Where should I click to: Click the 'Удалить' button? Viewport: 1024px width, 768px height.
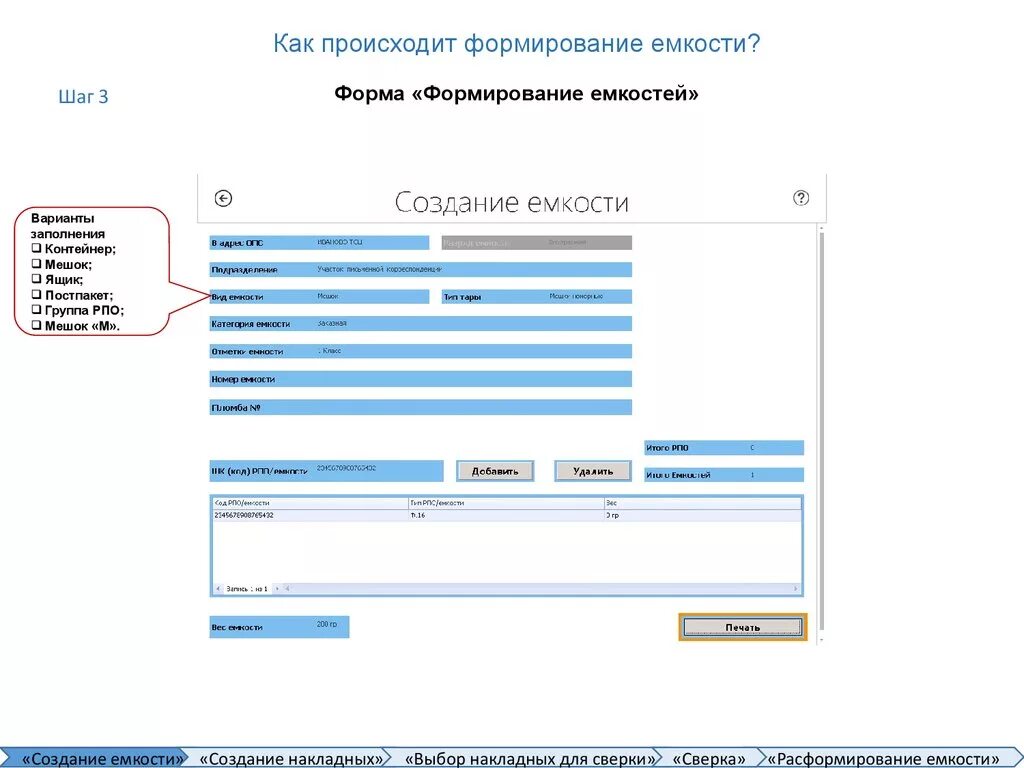[593, 471]
